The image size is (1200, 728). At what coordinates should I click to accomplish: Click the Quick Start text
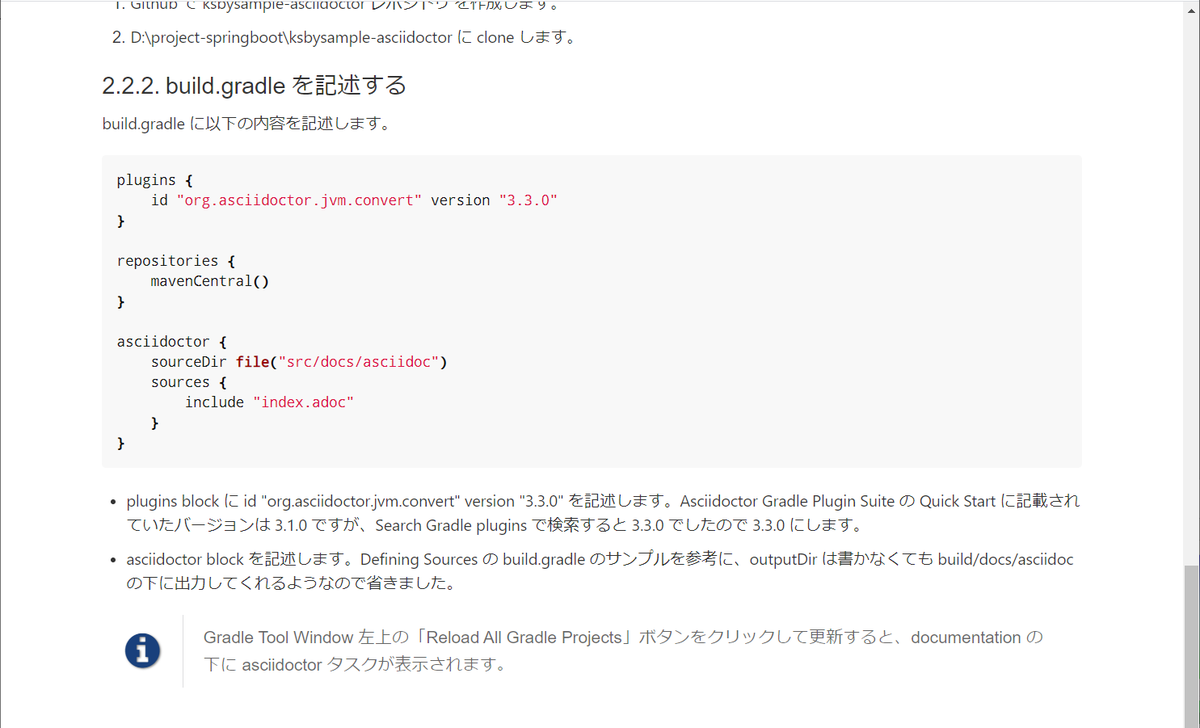click(953, 501)
